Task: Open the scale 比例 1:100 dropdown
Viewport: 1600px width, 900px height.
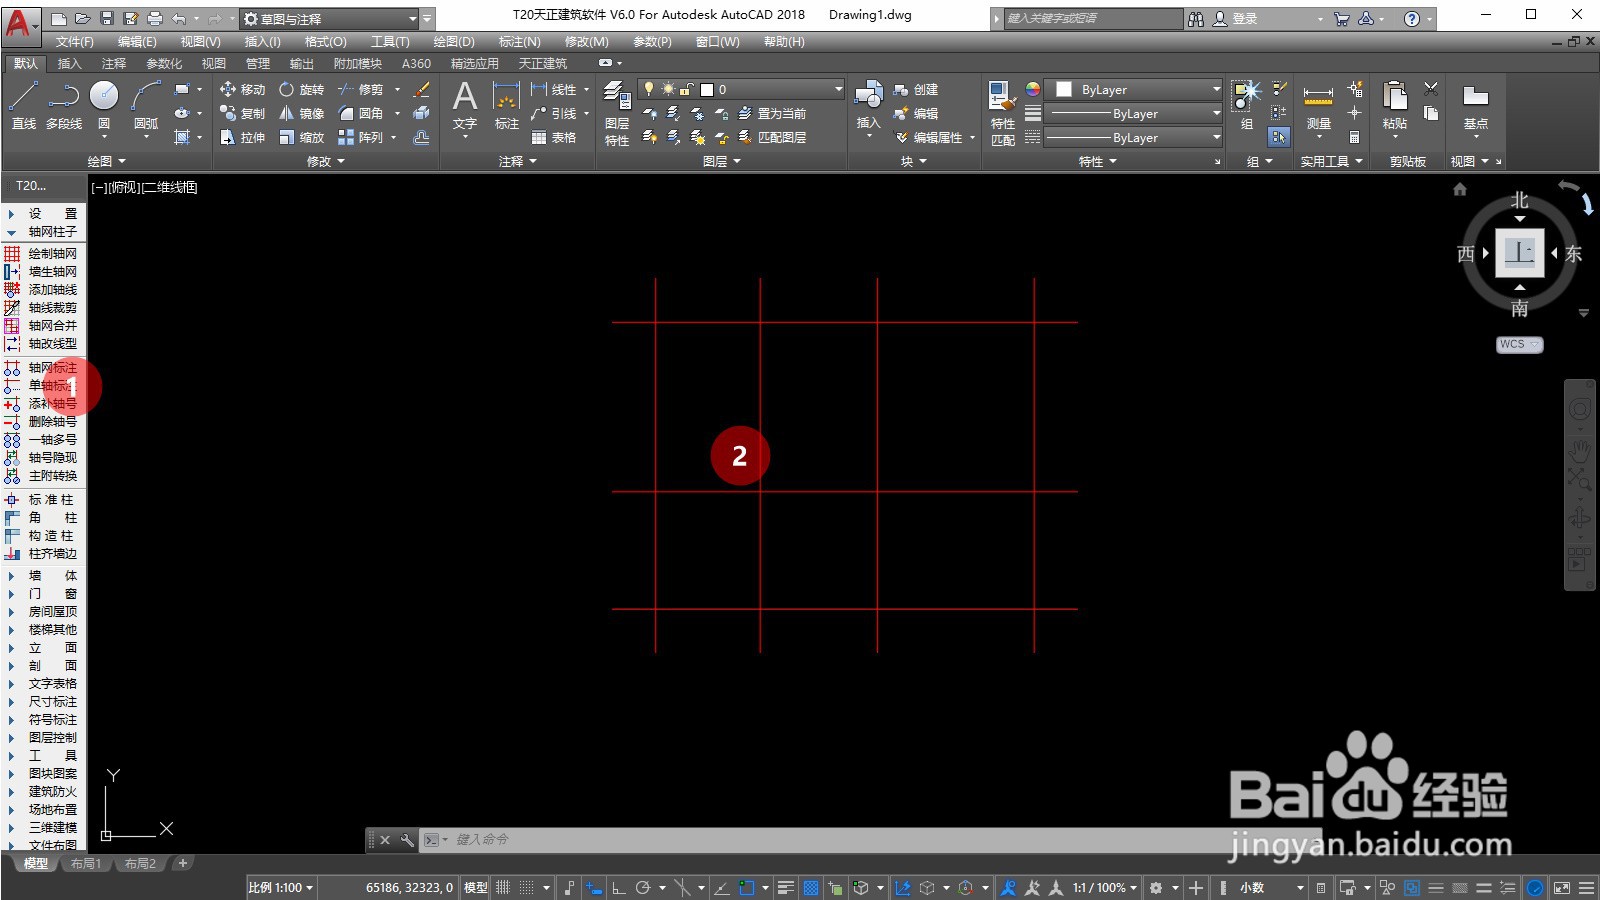Action: (x=280, y=887)
